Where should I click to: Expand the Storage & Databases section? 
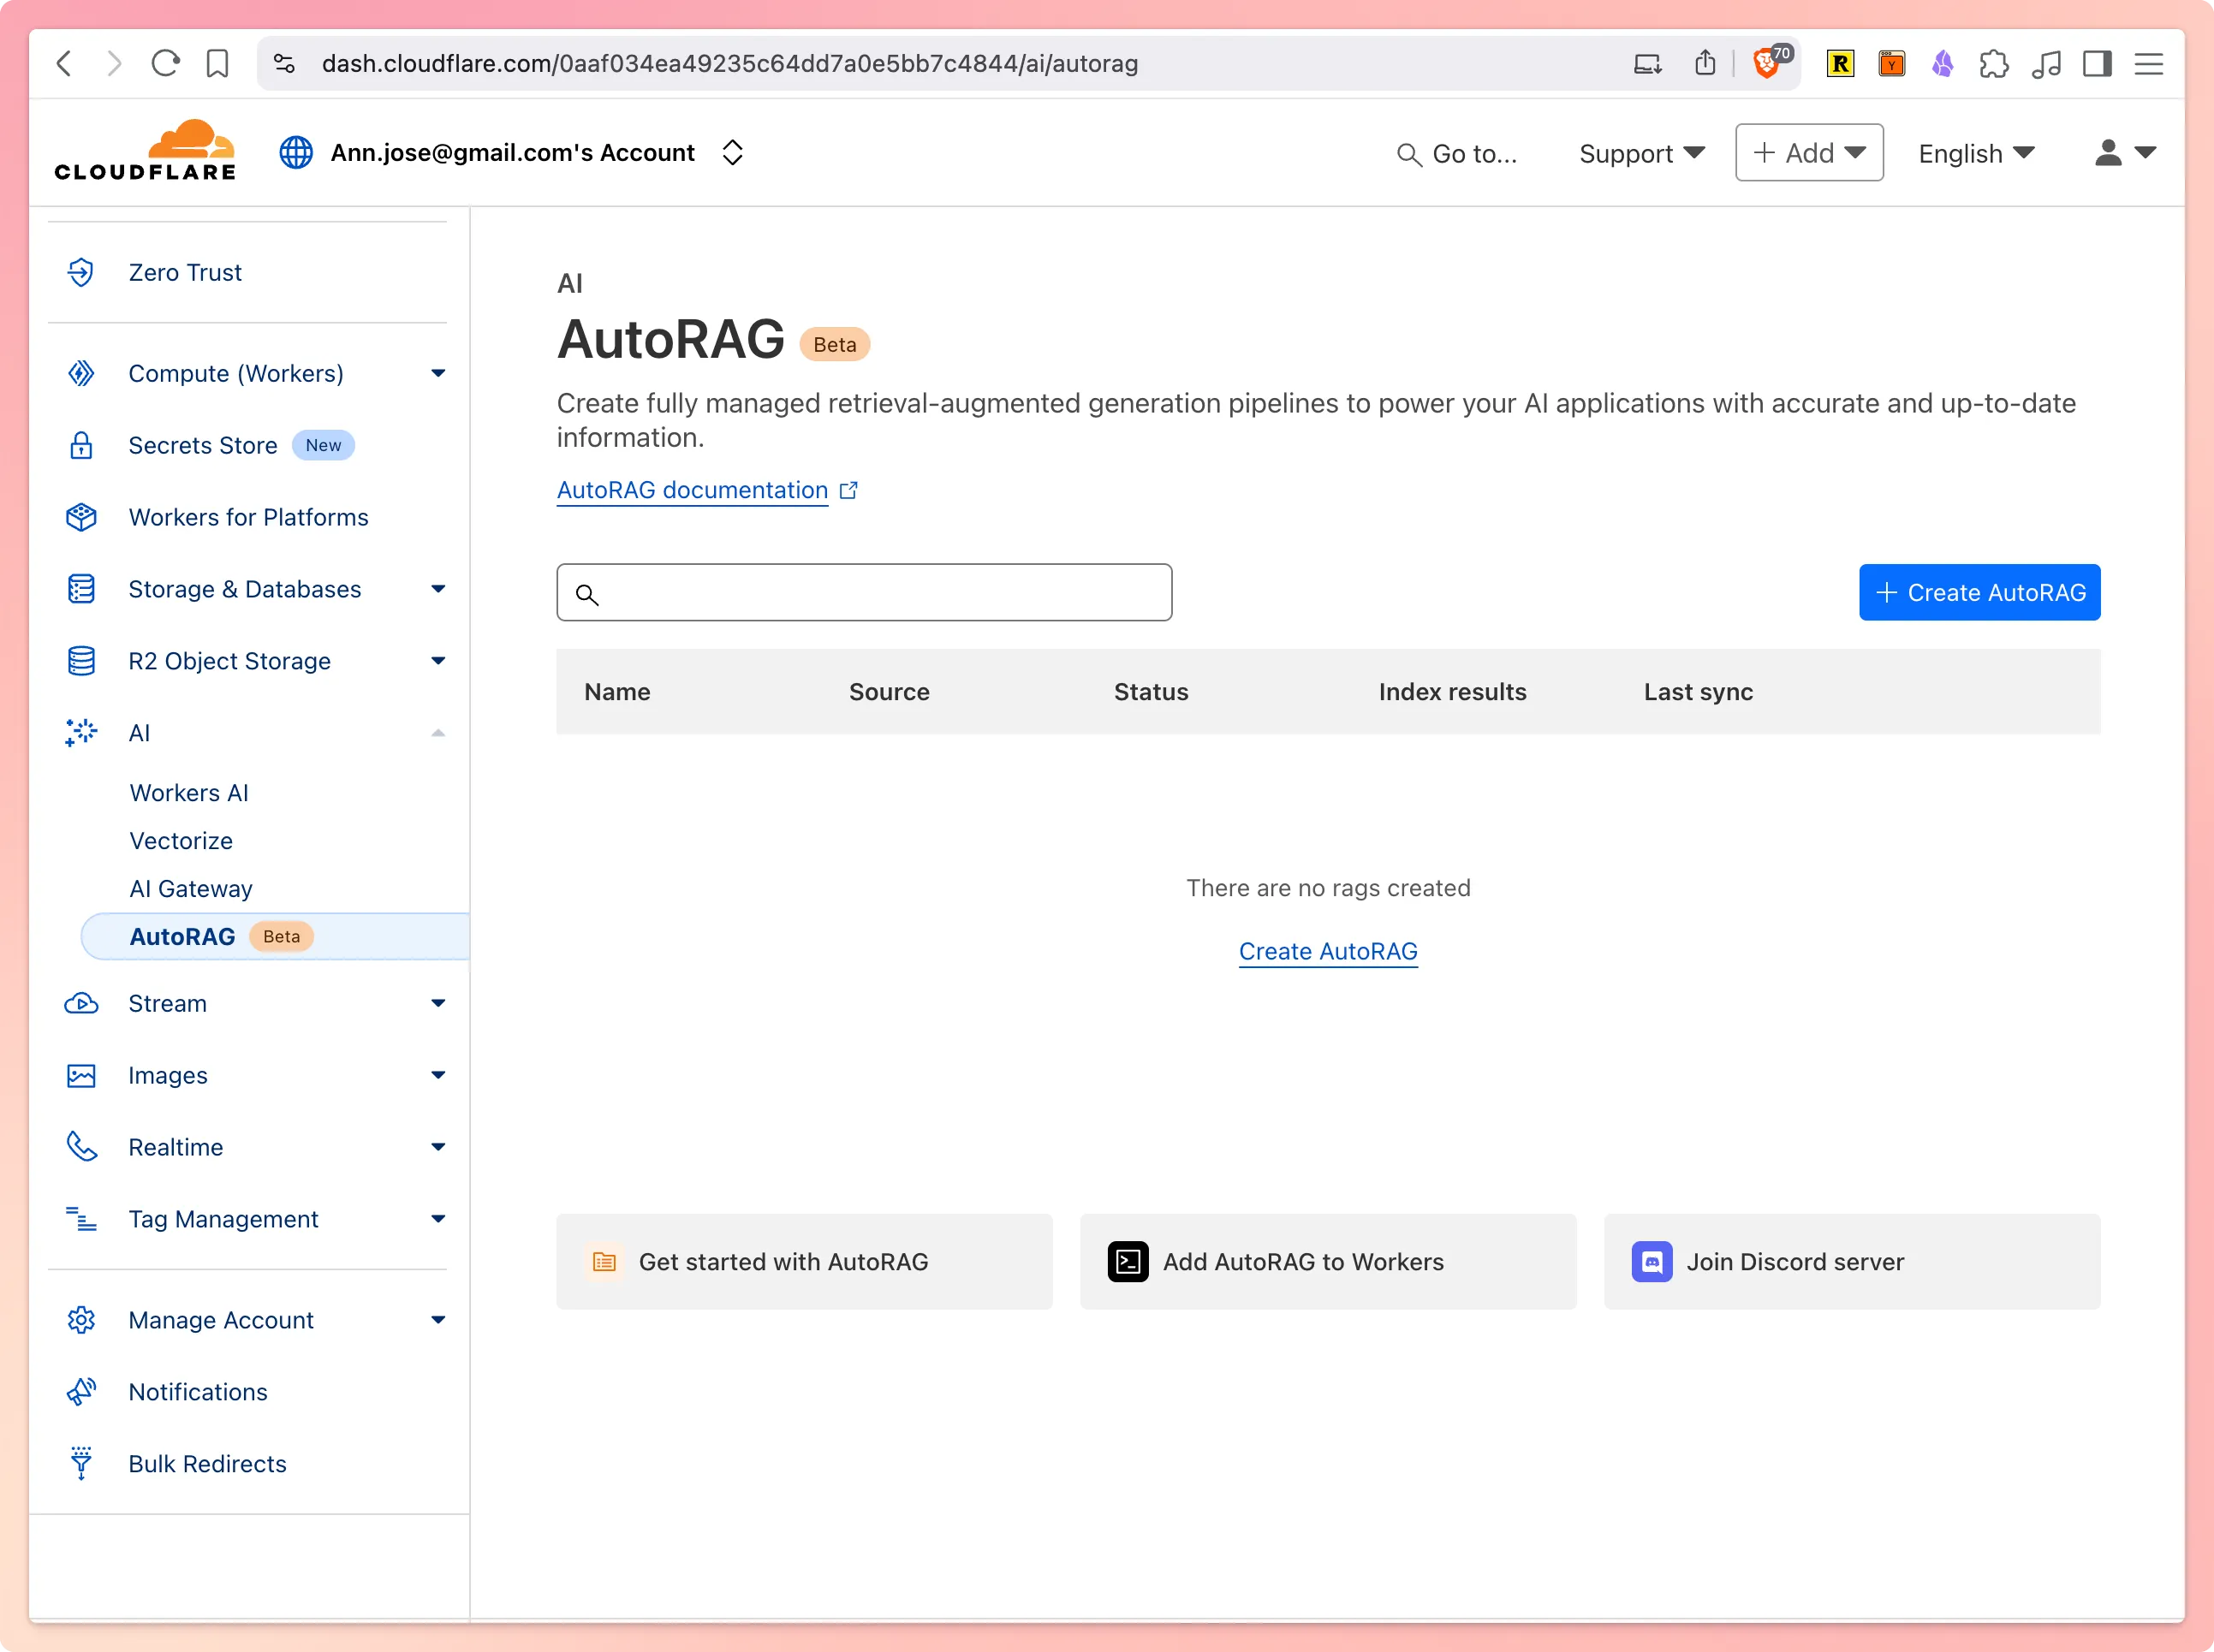pos(438,589)
